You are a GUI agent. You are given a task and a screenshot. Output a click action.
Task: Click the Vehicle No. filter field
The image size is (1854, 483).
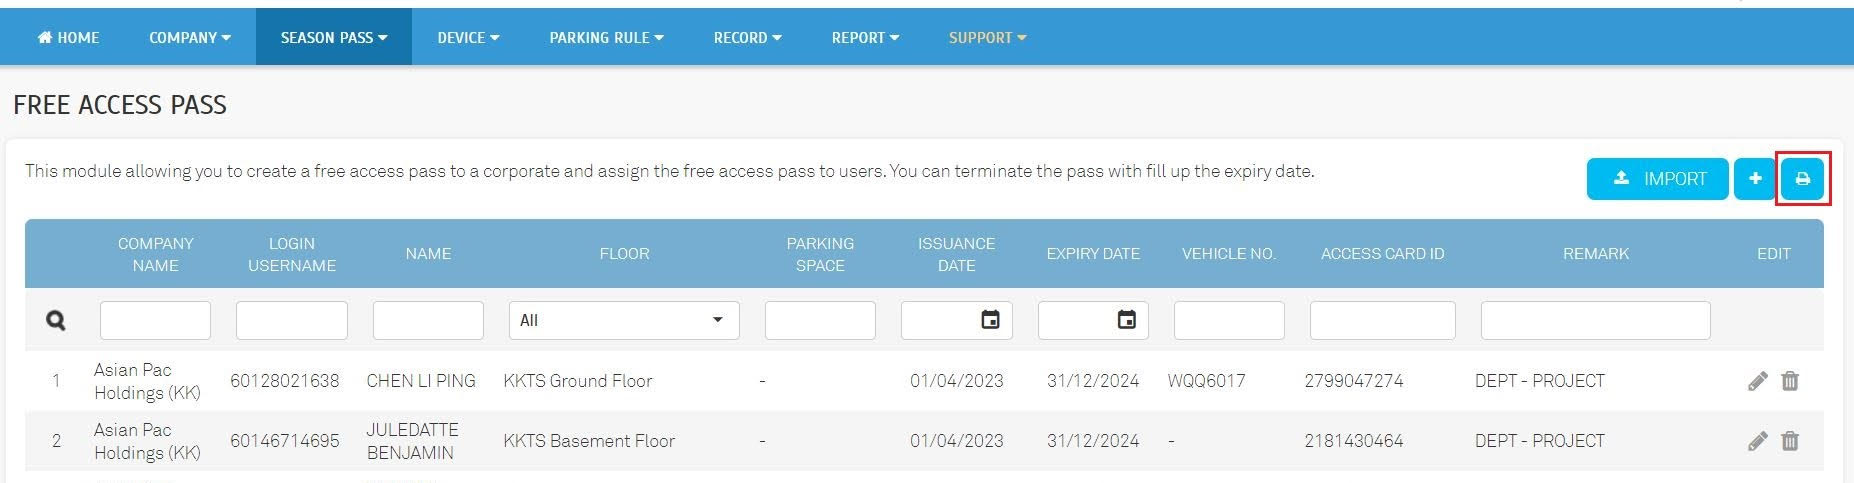pyautogui.click(x=1228, y=320)
